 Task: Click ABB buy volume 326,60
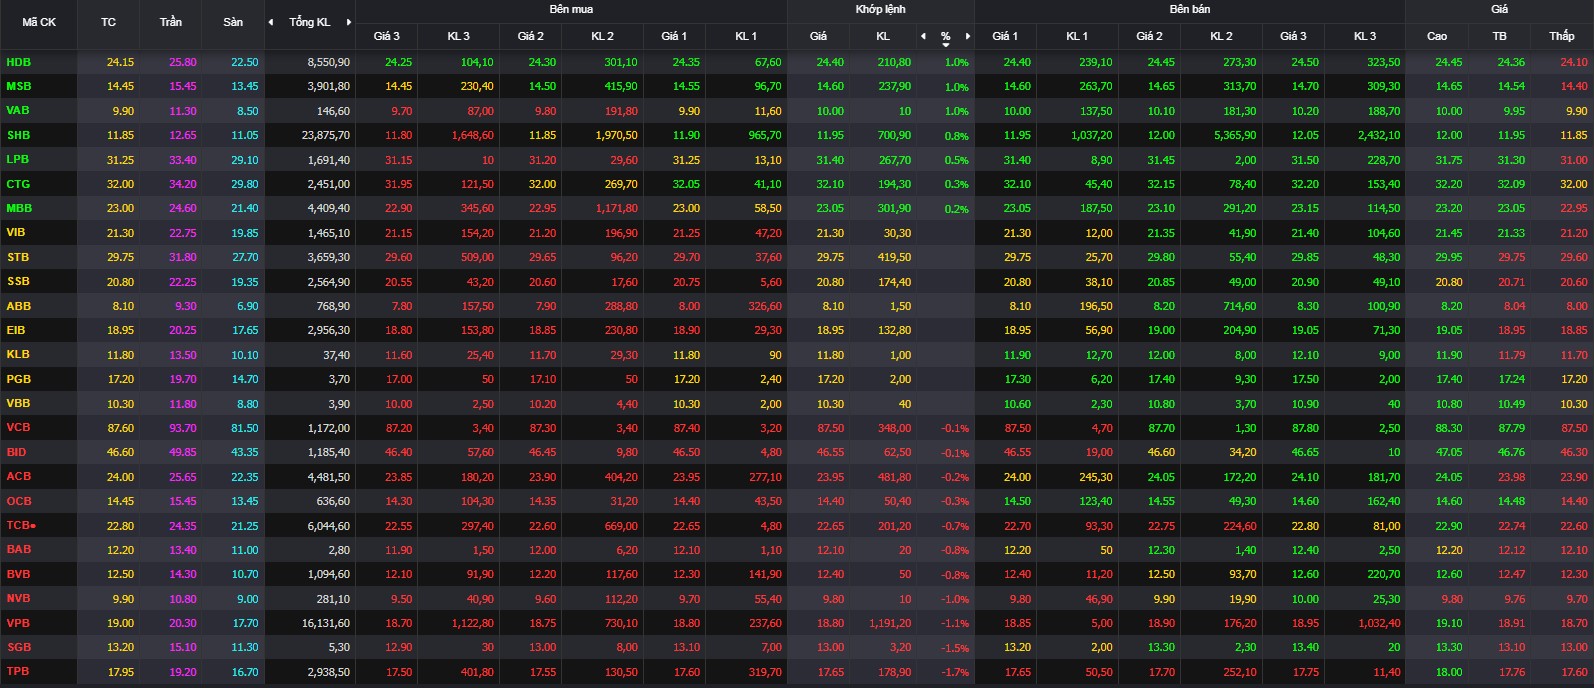click(x=765, y=306)
